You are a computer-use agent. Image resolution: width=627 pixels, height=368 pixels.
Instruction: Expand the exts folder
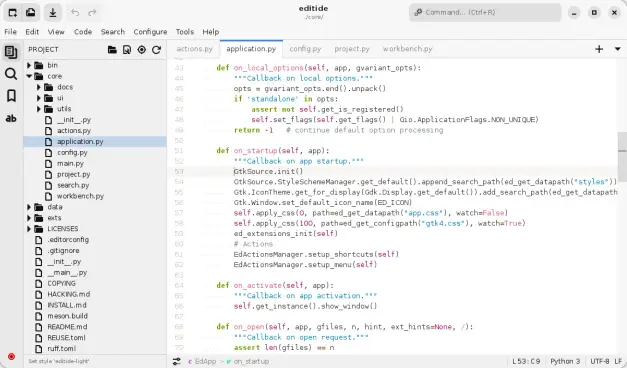coord(29,218)
